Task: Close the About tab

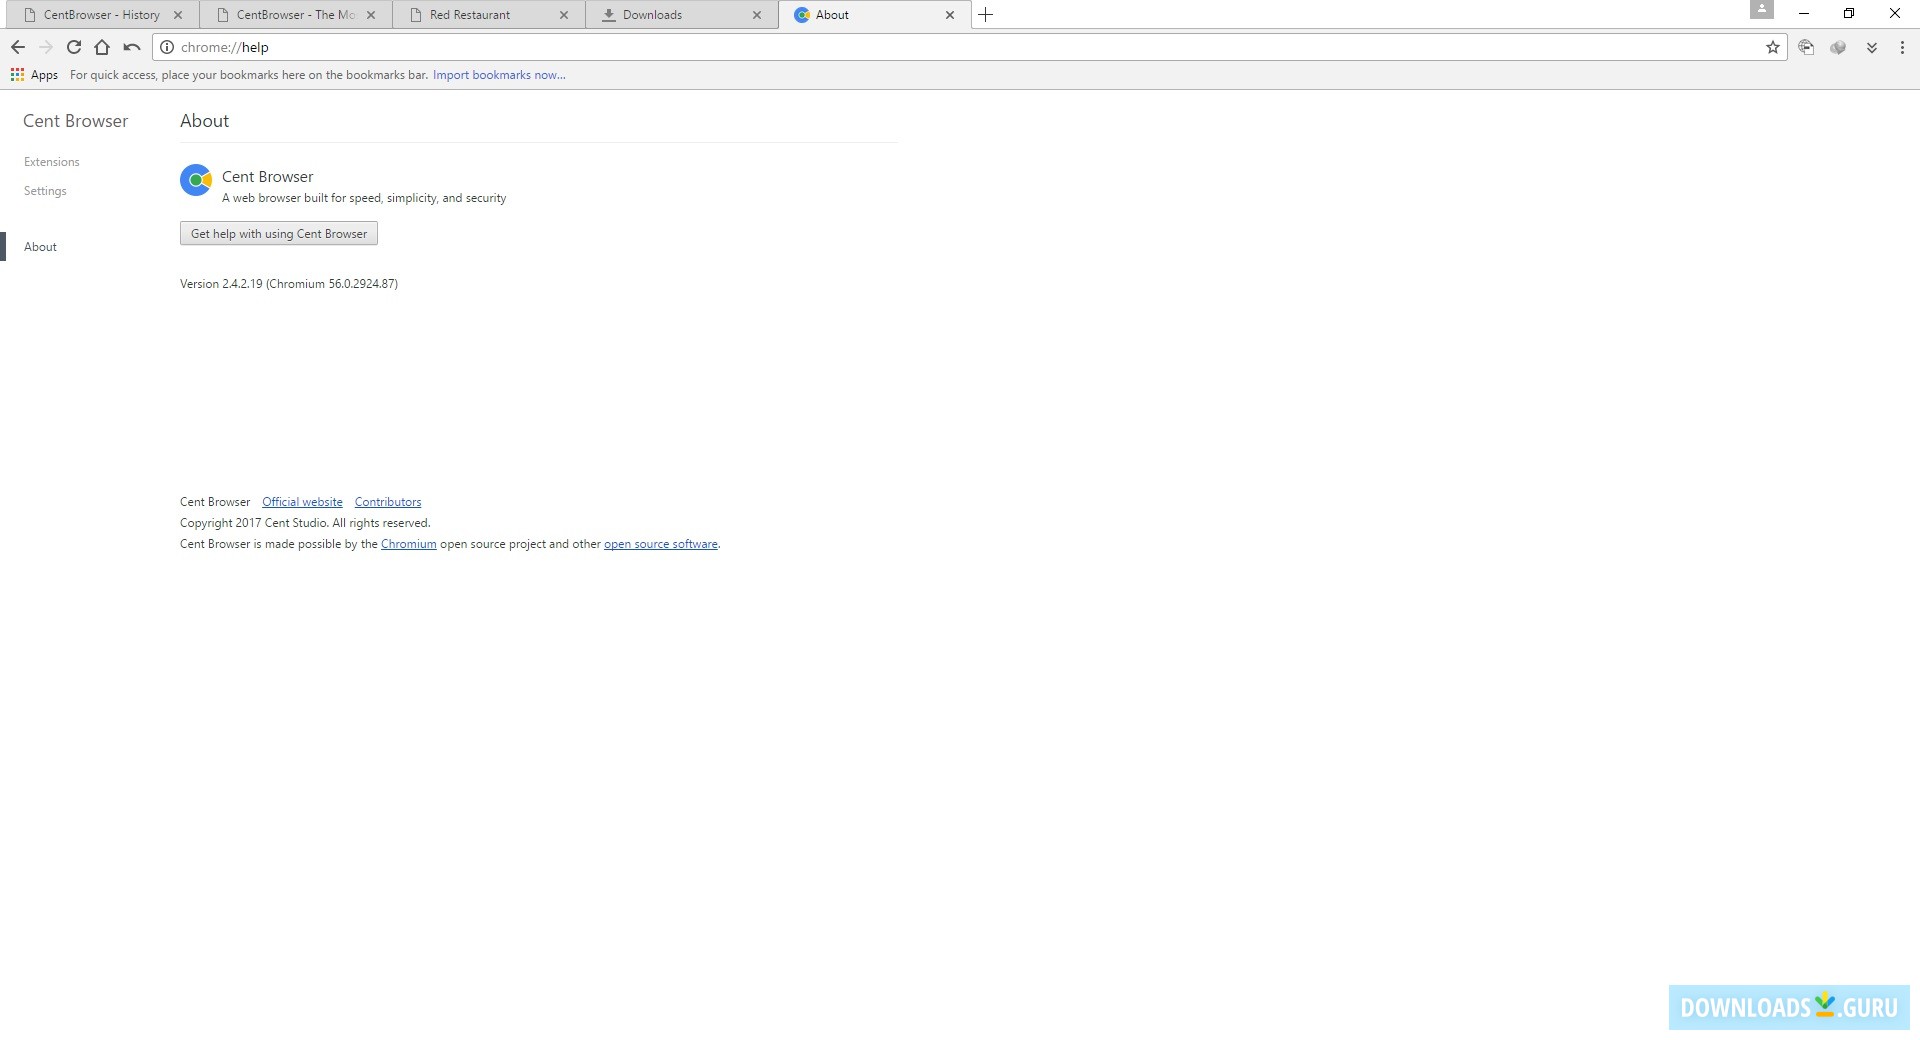Action: (950, 15)
